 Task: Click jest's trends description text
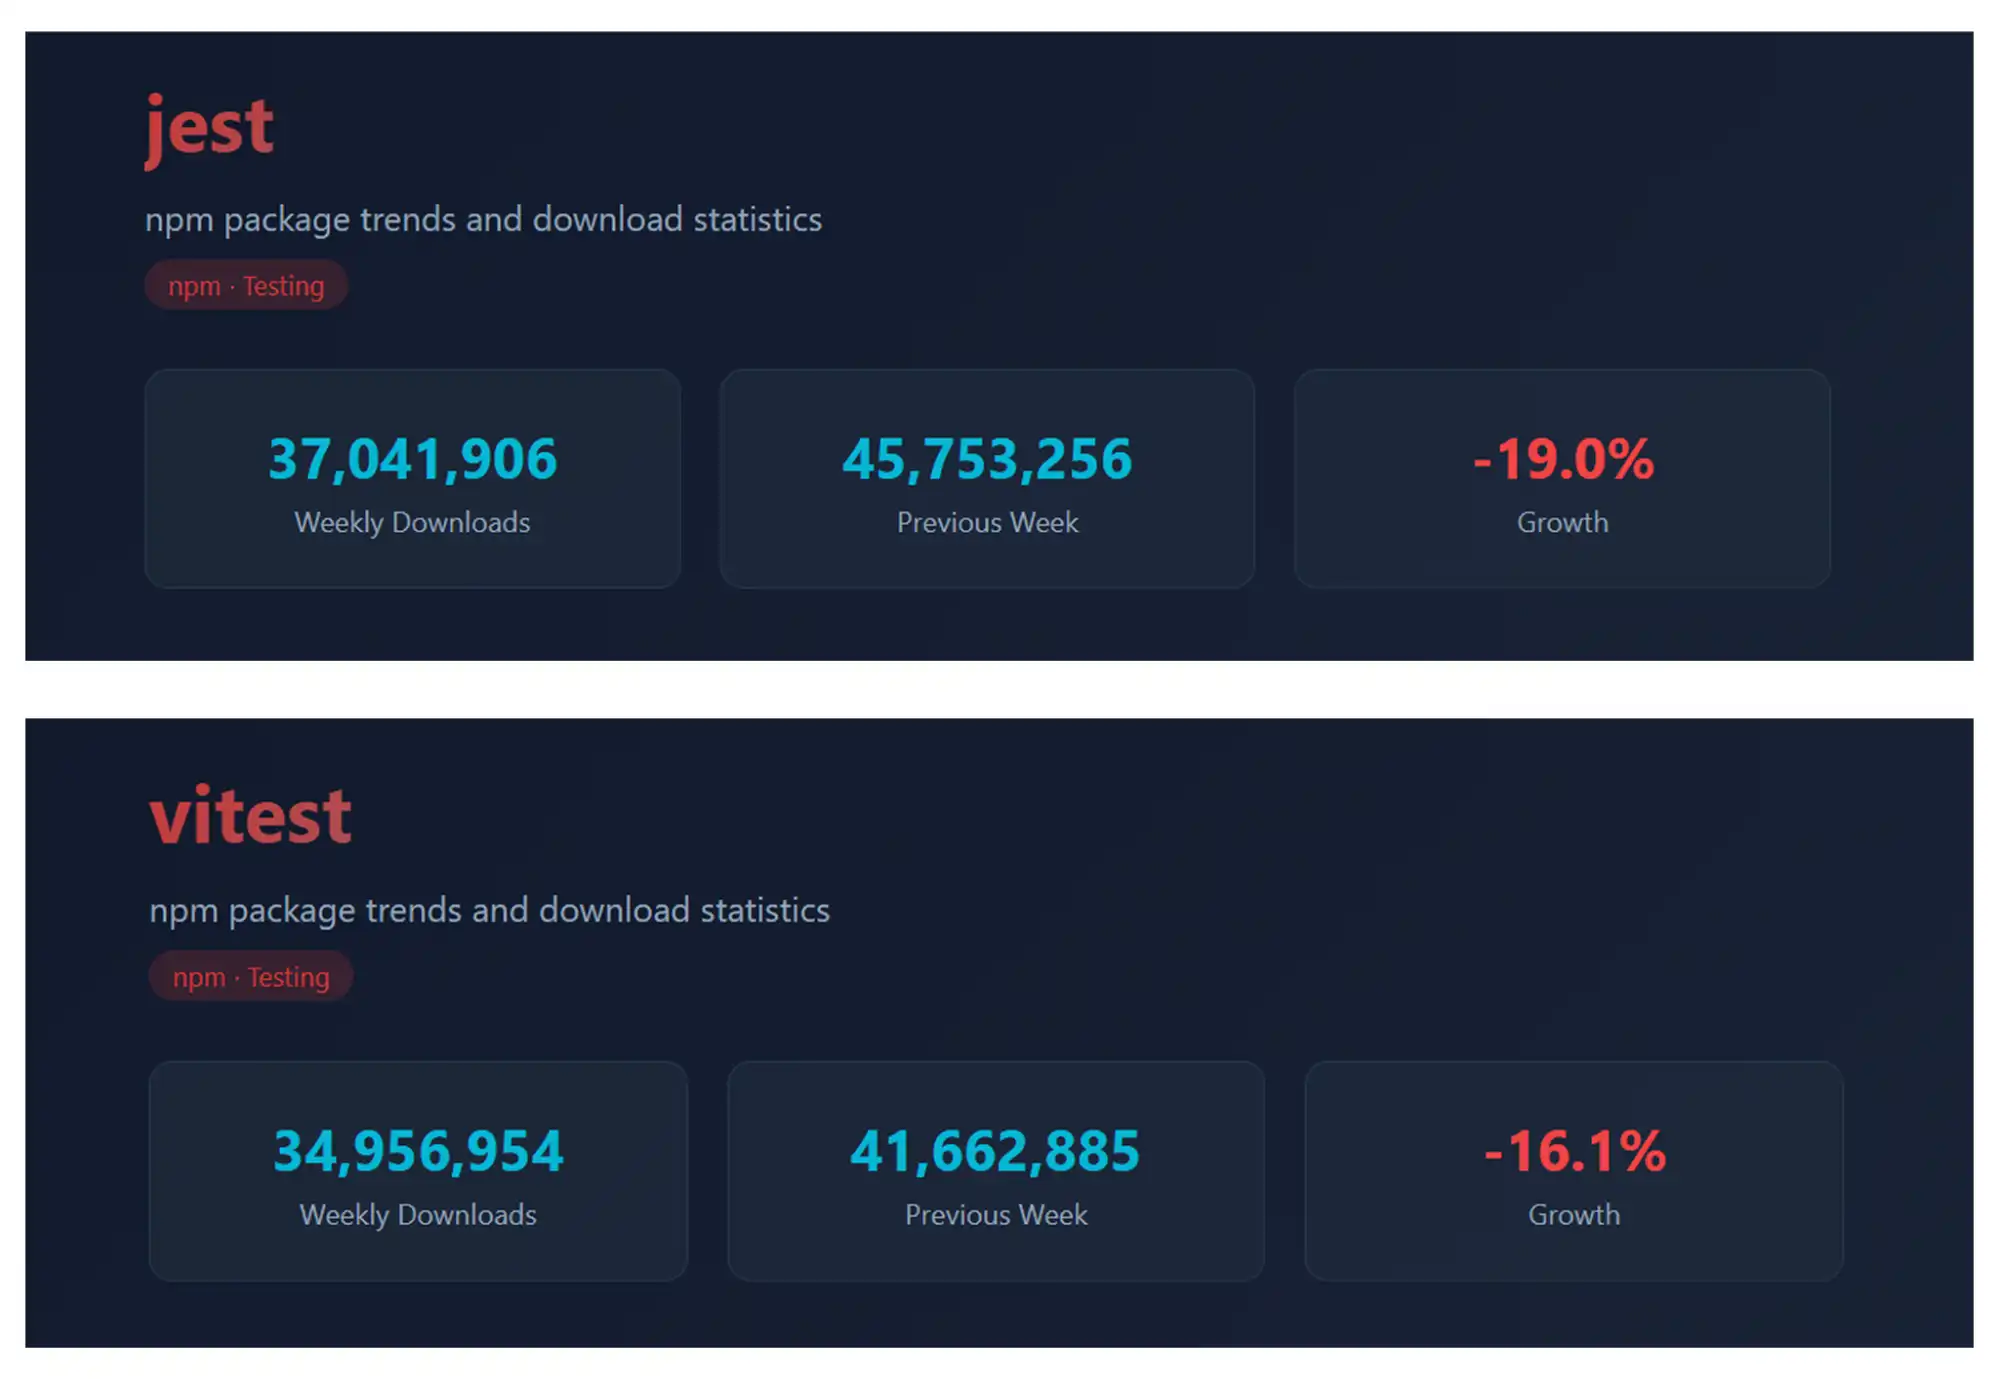484,220
